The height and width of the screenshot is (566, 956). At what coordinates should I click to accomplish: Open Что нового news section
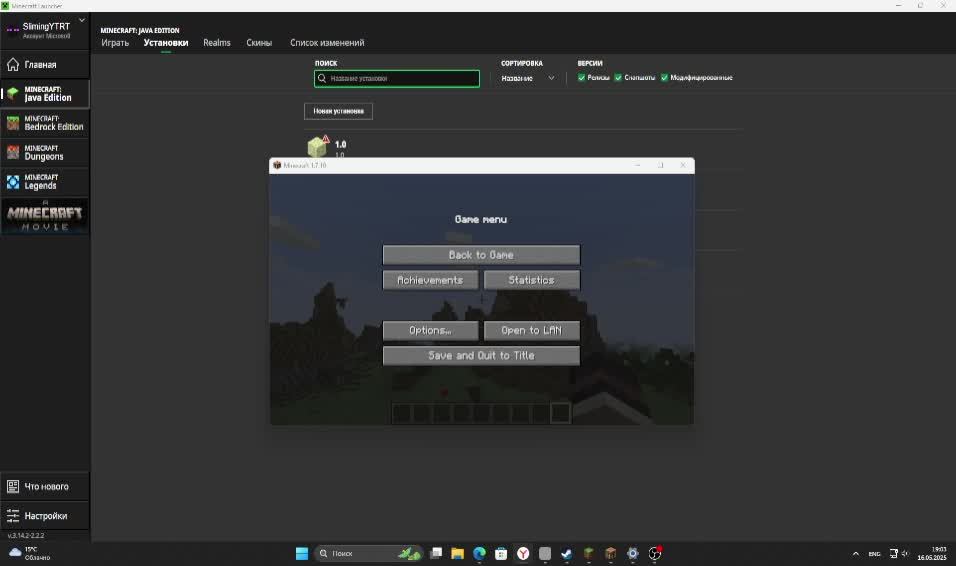[x=45, y=486]
